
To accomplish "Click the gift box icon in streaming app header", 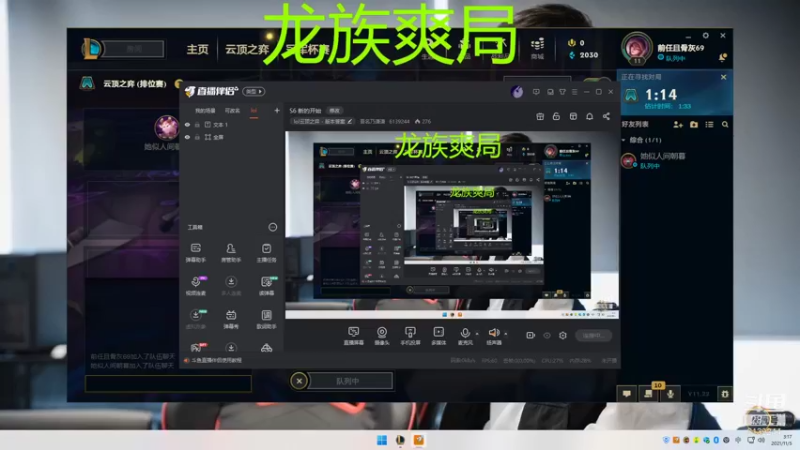I will point(540,116).
